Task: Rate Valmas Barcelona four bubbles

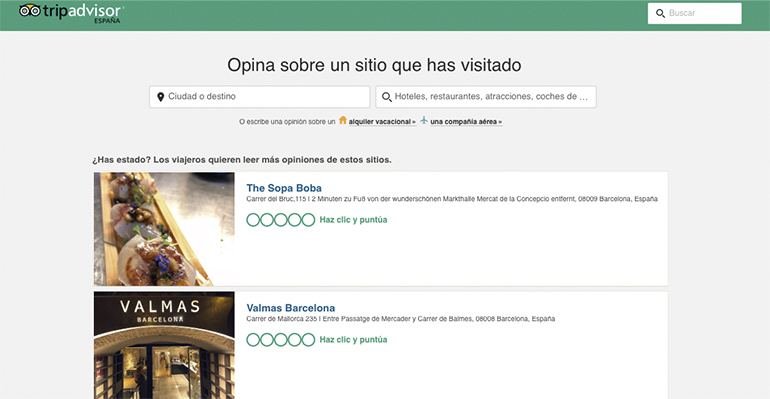Action: coord(294,340)
